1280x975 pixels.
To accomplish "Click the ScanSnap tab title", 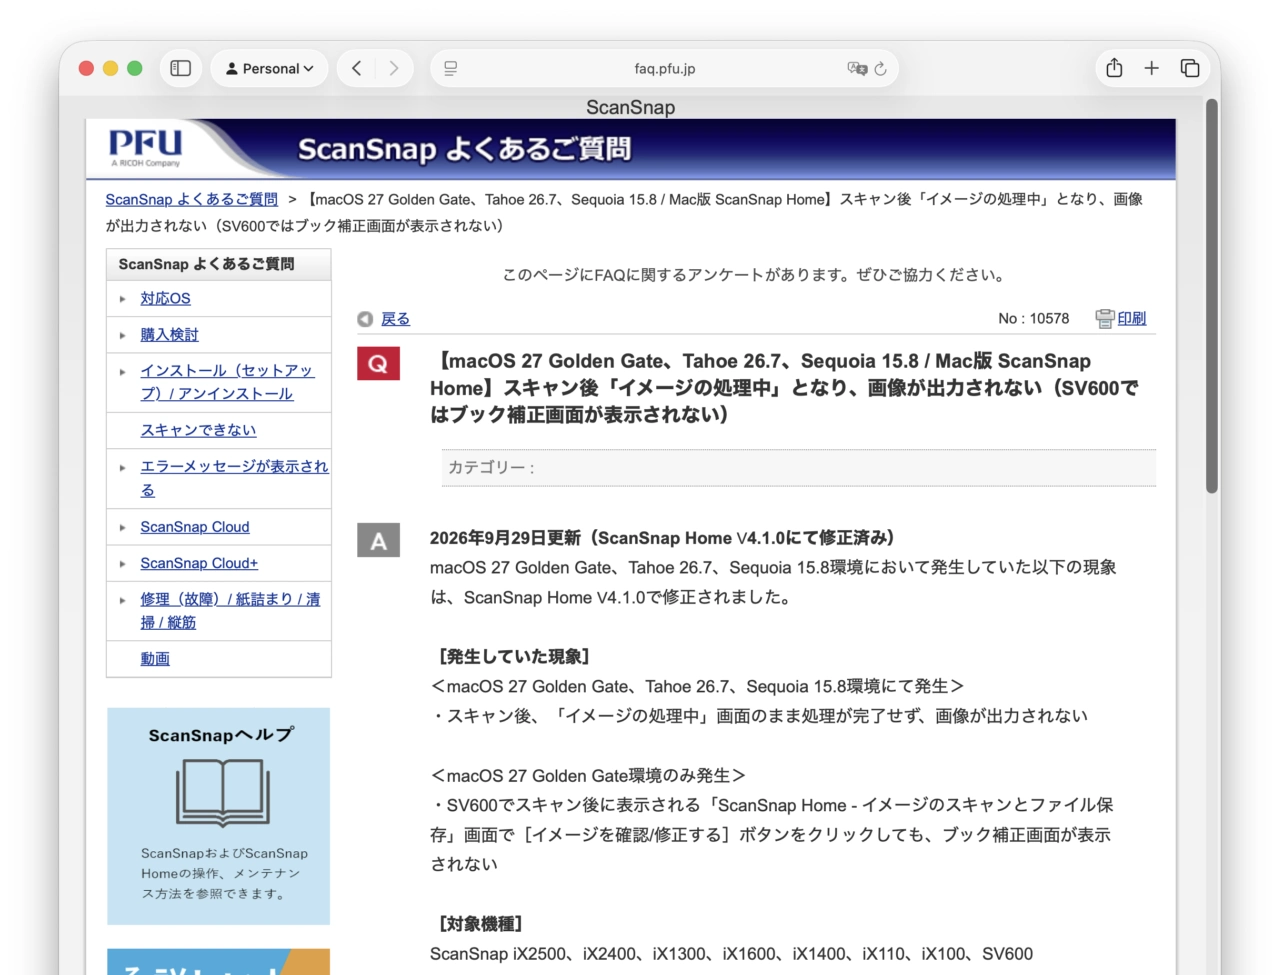I will point(630,107).
